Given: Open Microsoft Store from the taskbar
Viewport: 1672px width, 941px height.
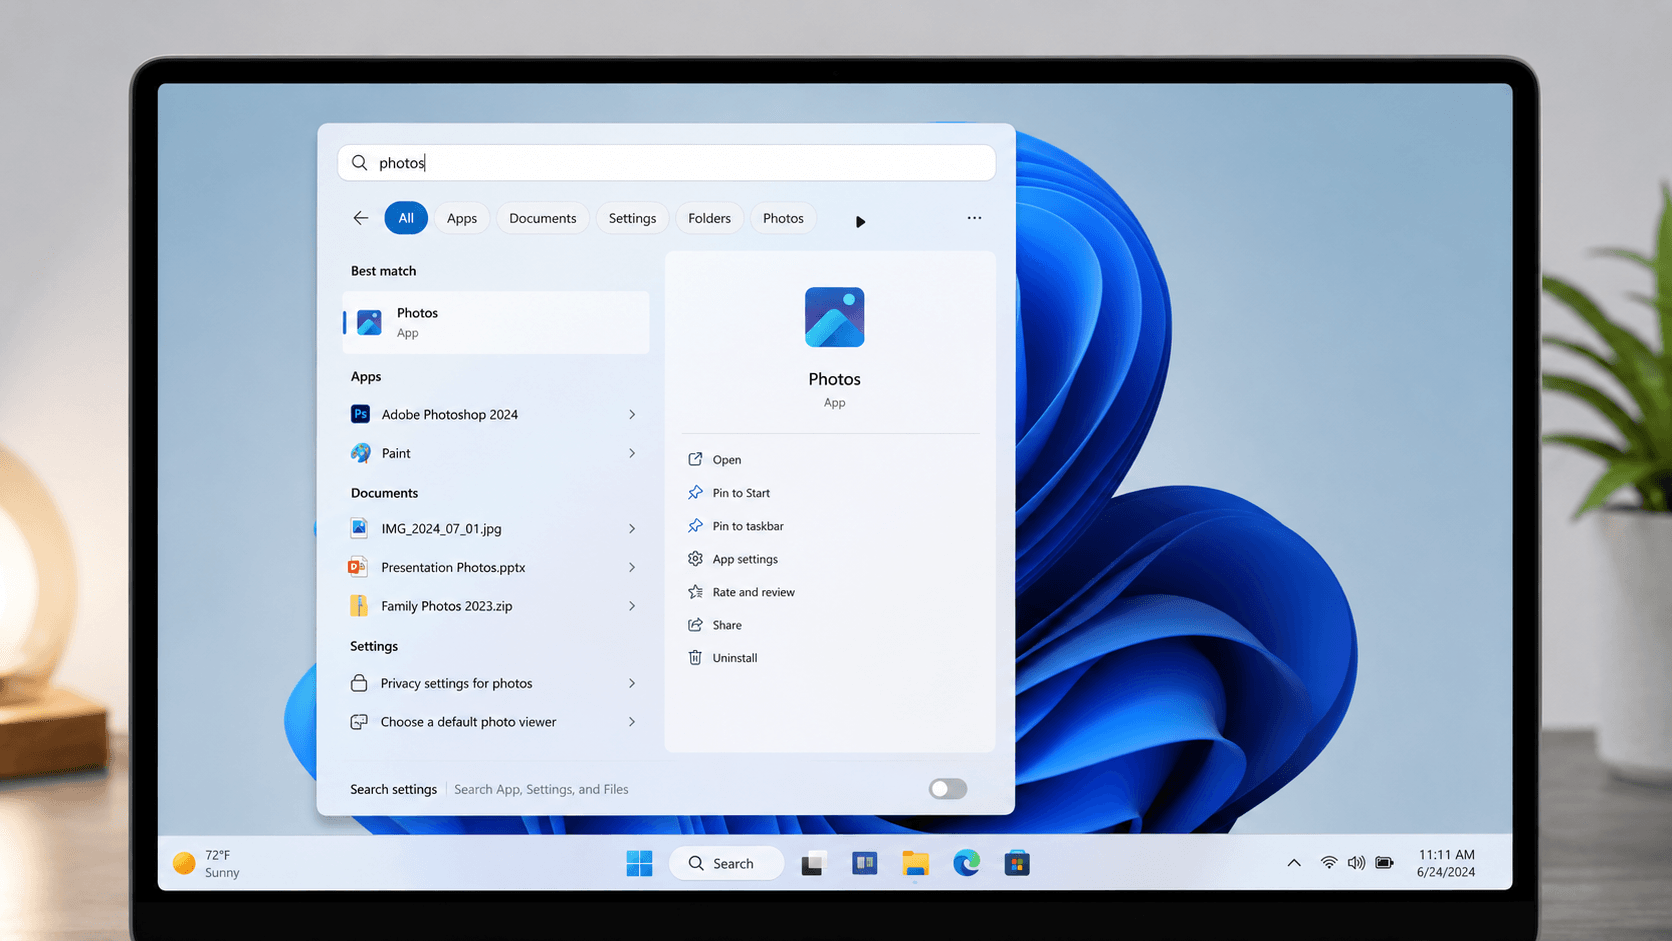Looking at the screenshot, I should [1017, 863].
